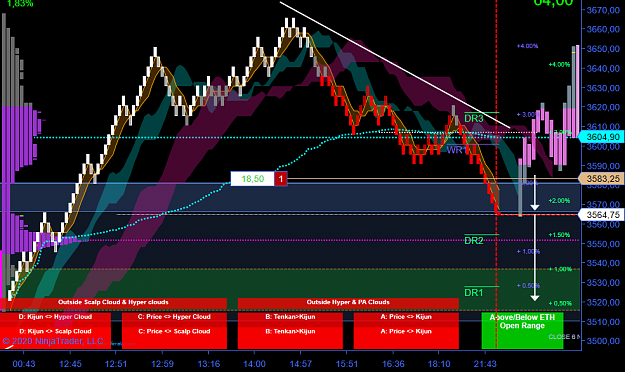Click the 3630,00 price axis label

(x=603, y=88)
